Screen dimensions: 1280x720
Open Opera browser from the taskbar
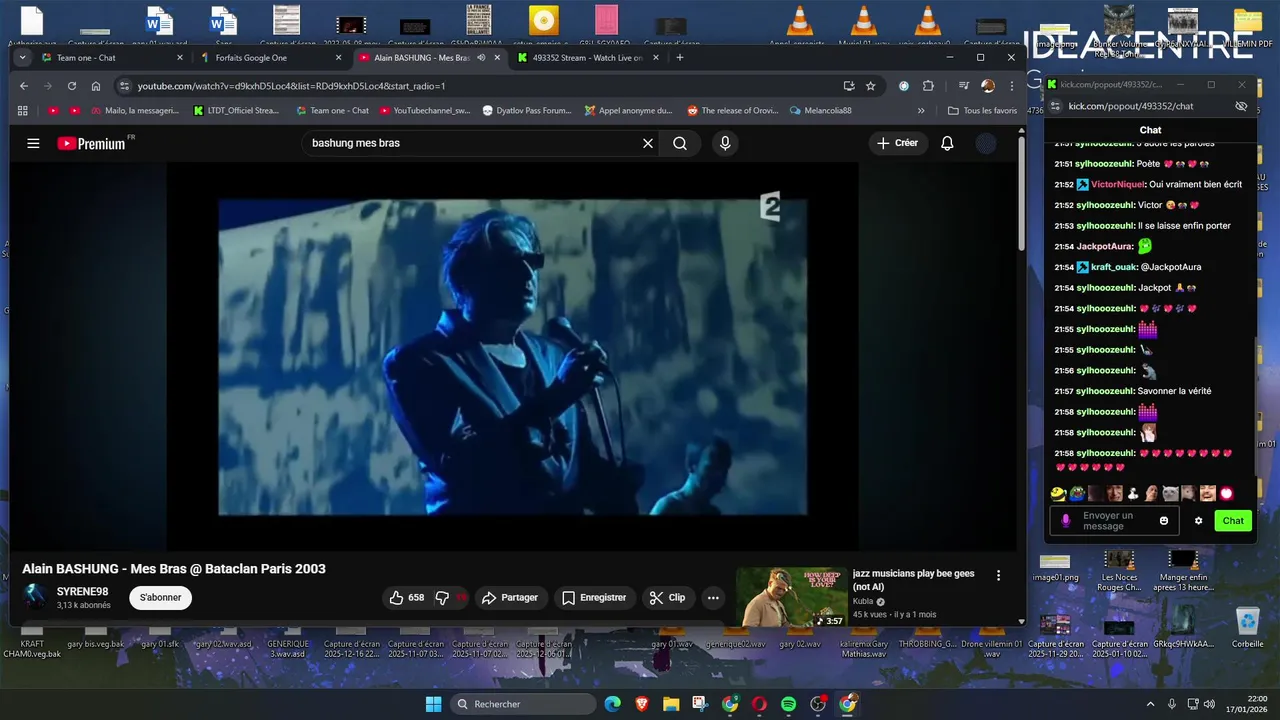759,704
